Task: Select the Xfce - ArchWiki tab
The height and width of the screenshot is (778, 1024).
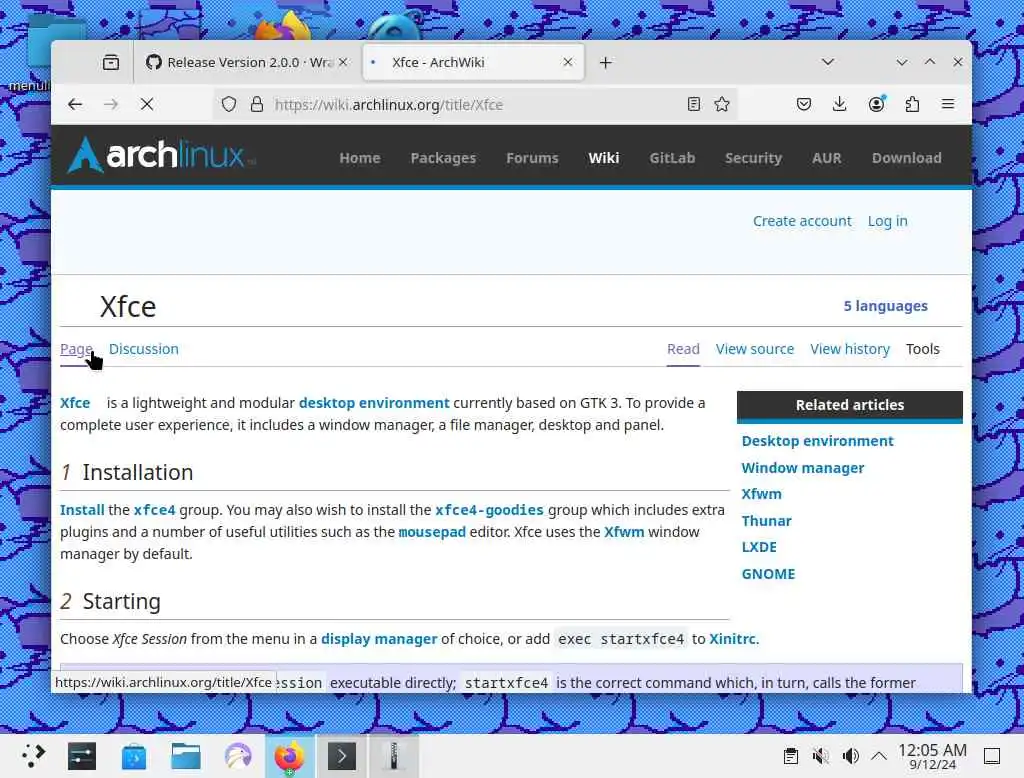Action: click(x=473, y=62)
